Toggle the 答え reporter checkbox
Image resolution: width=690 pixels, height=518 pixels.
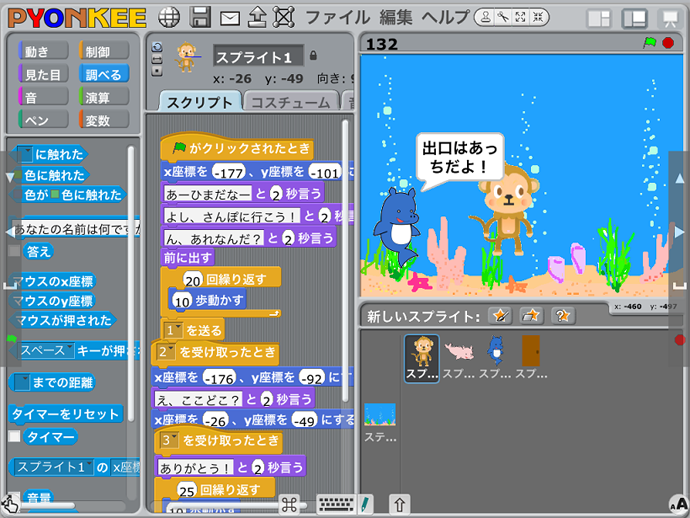pos(14,251)
